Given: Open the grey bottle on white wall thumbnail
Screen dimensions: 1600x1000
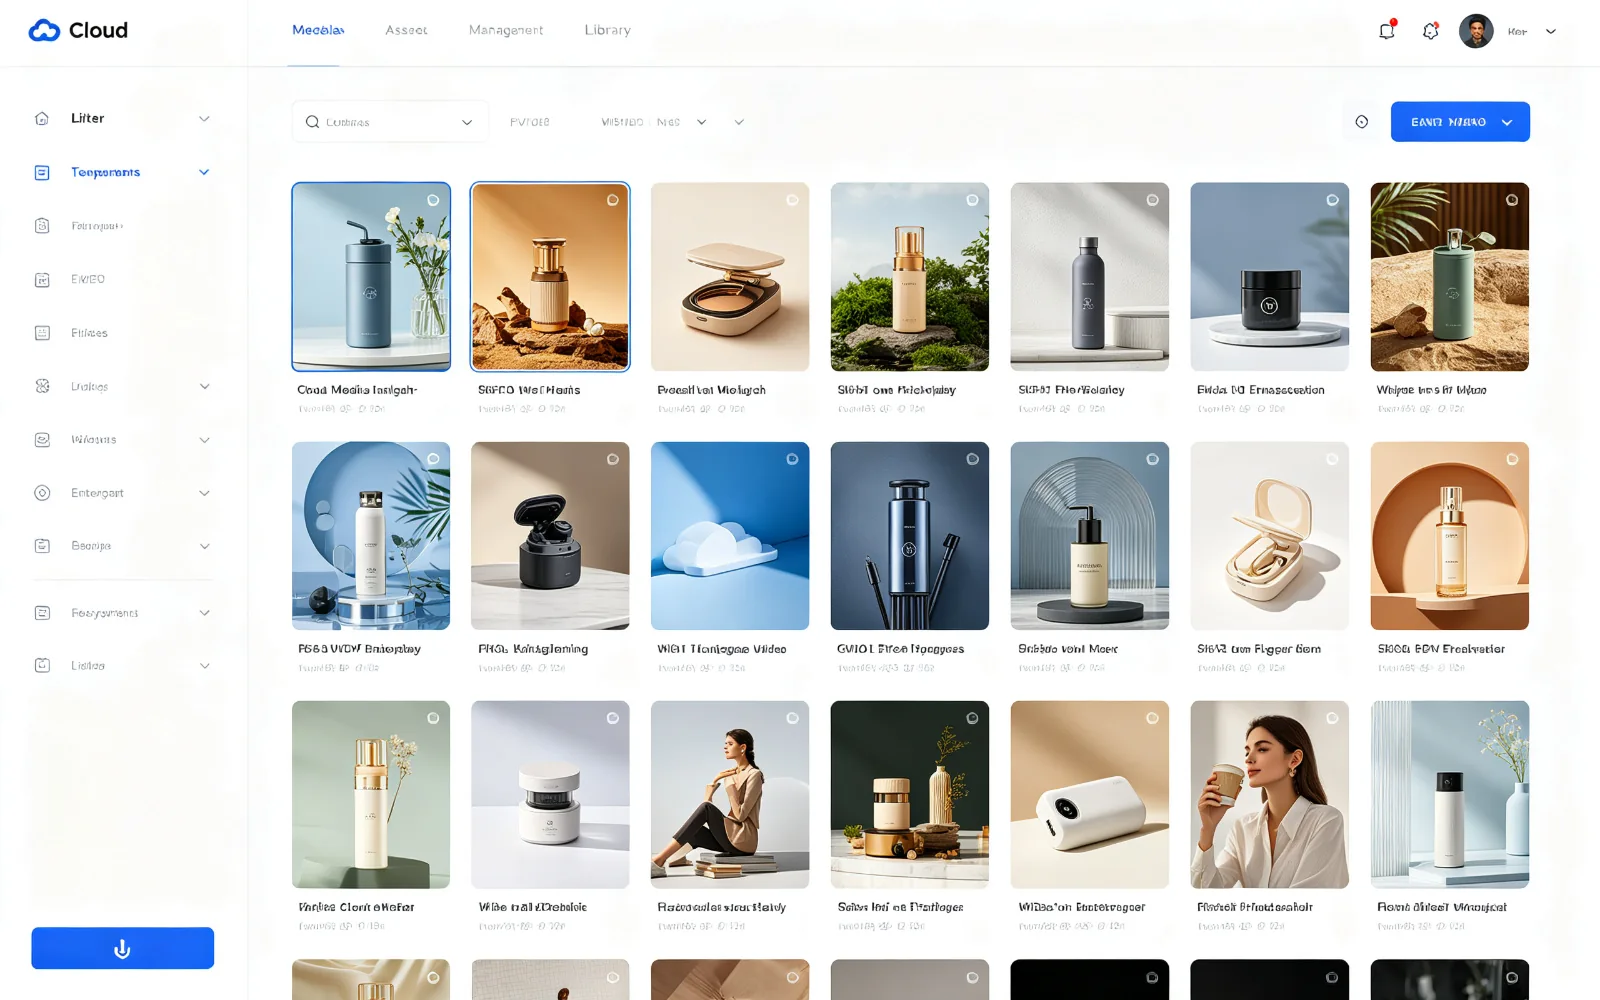Looking at the screenshot, I should point(1089,277).
